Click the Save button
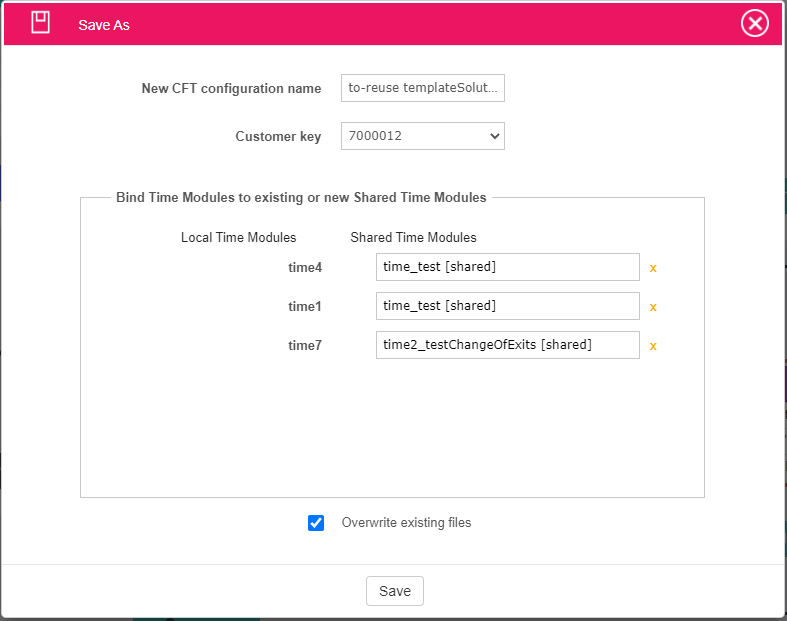This screenshot has width=787, height=621. pos(395,591)
